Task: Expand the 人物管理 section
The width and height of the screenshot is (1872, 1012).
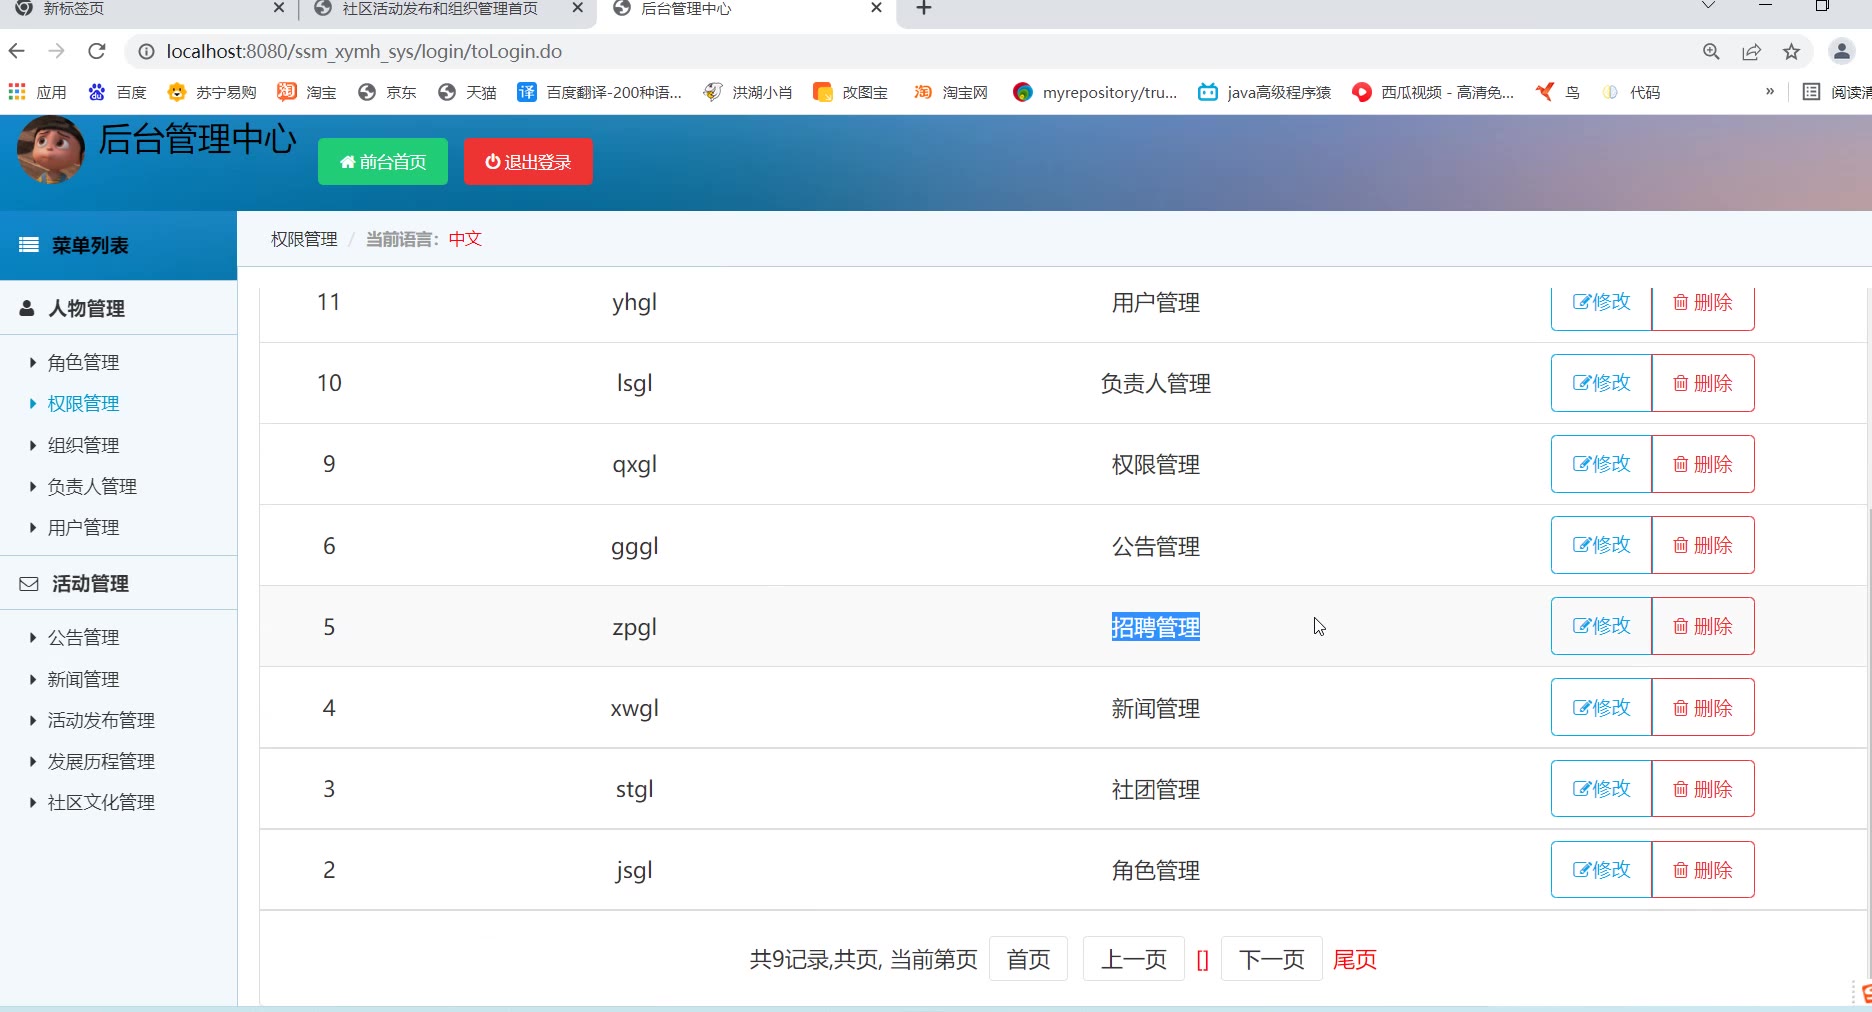Action: tap(118, 309)
